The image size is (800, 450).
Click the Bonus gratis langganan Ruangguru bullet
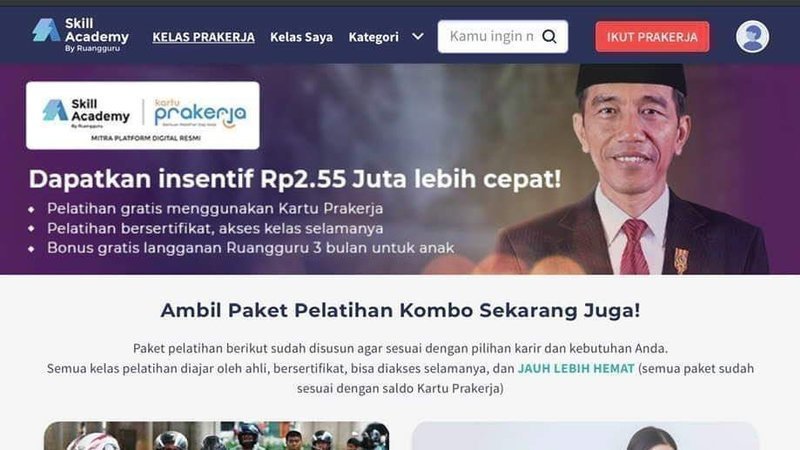click(x=250, y=248)
